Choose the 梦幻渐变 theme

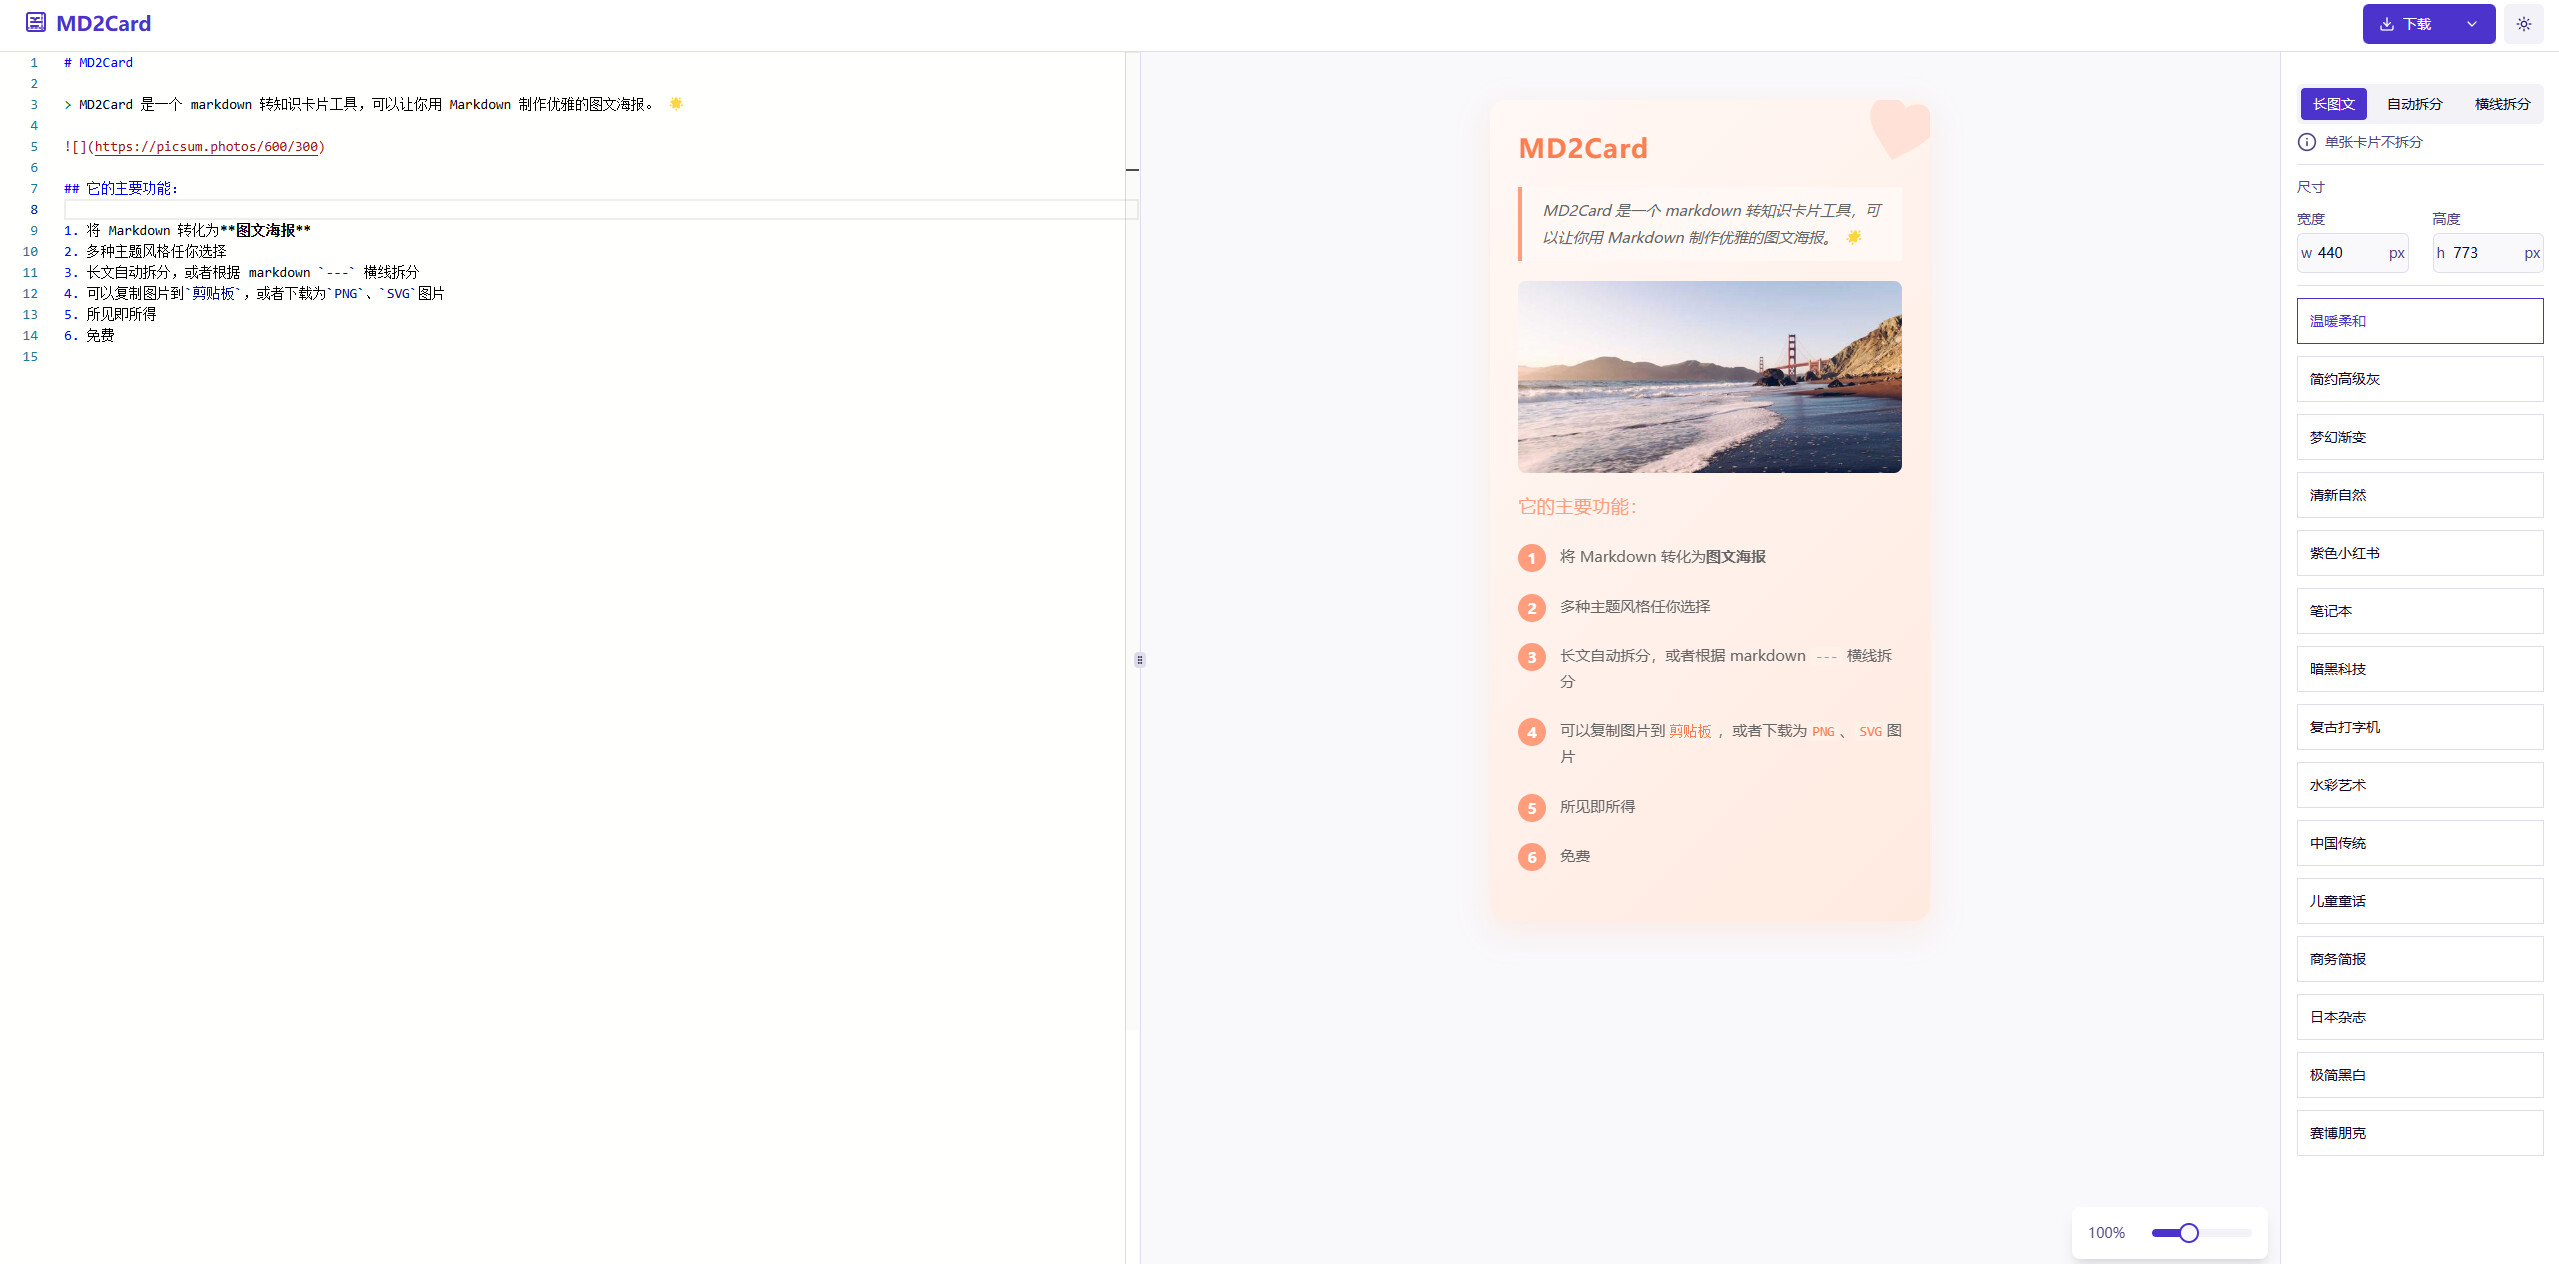(x=2419, y=437)
